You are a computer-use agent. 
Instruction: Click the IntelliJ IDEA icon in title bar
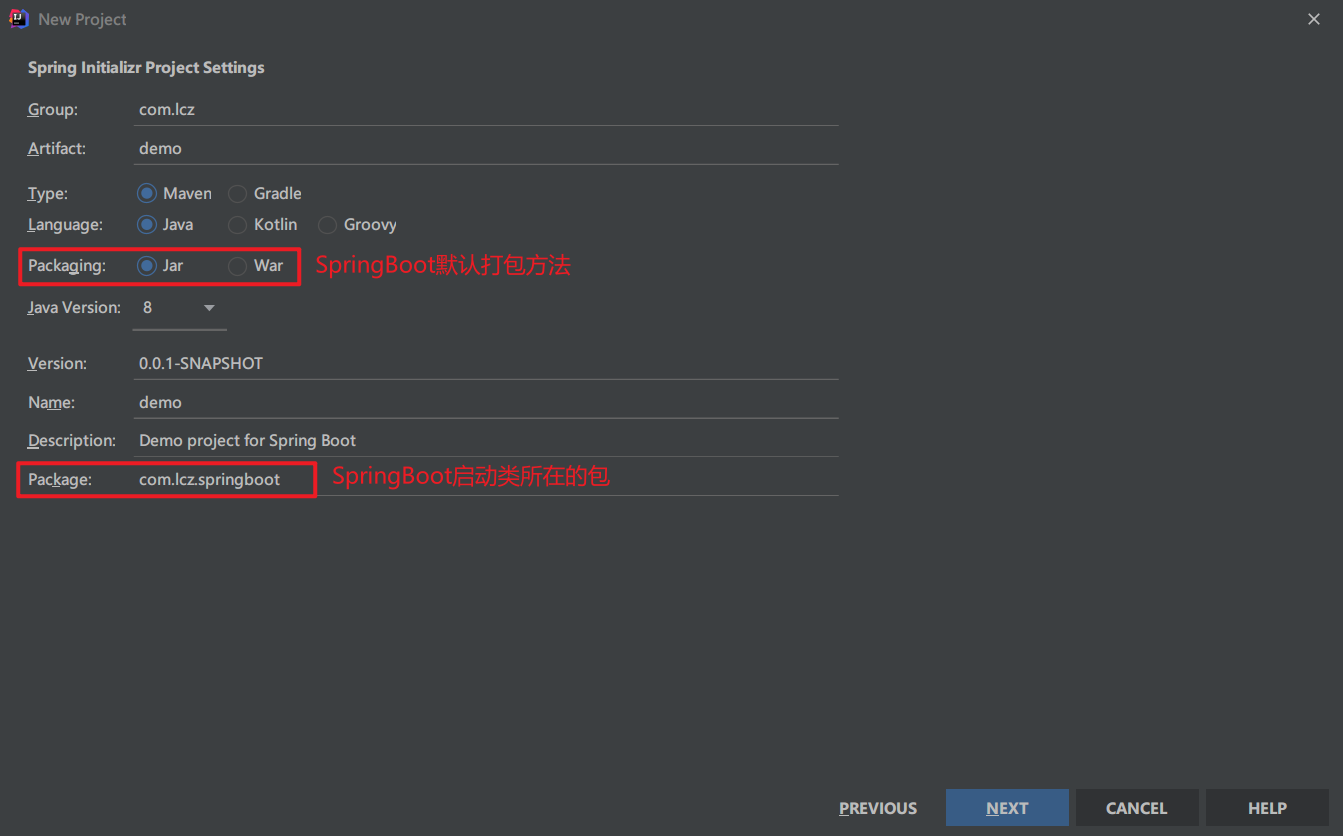coord(19,19)
